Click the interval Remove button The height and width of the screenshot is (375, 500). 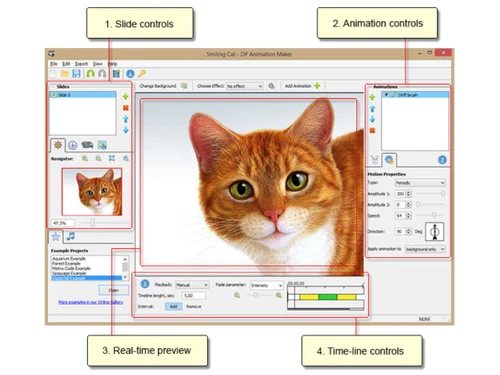point(194,306)
